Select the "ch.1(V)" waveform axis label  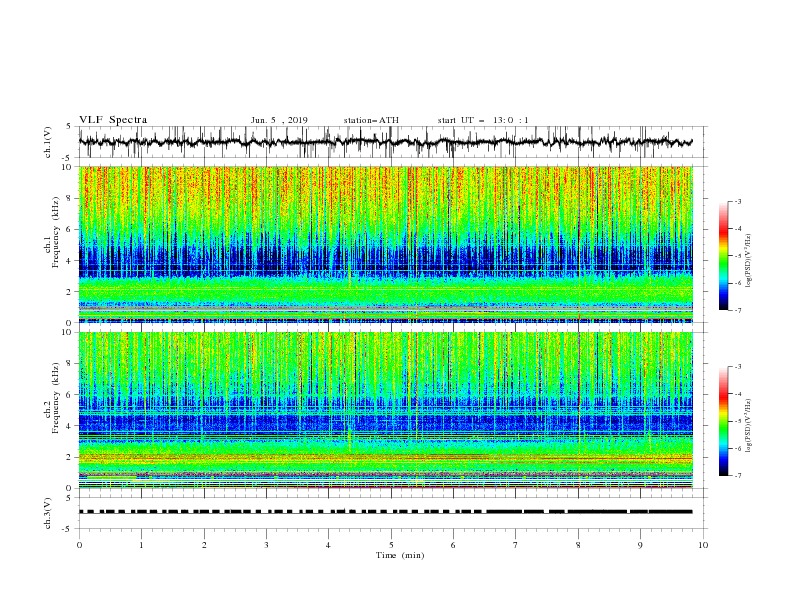(48, 142)
